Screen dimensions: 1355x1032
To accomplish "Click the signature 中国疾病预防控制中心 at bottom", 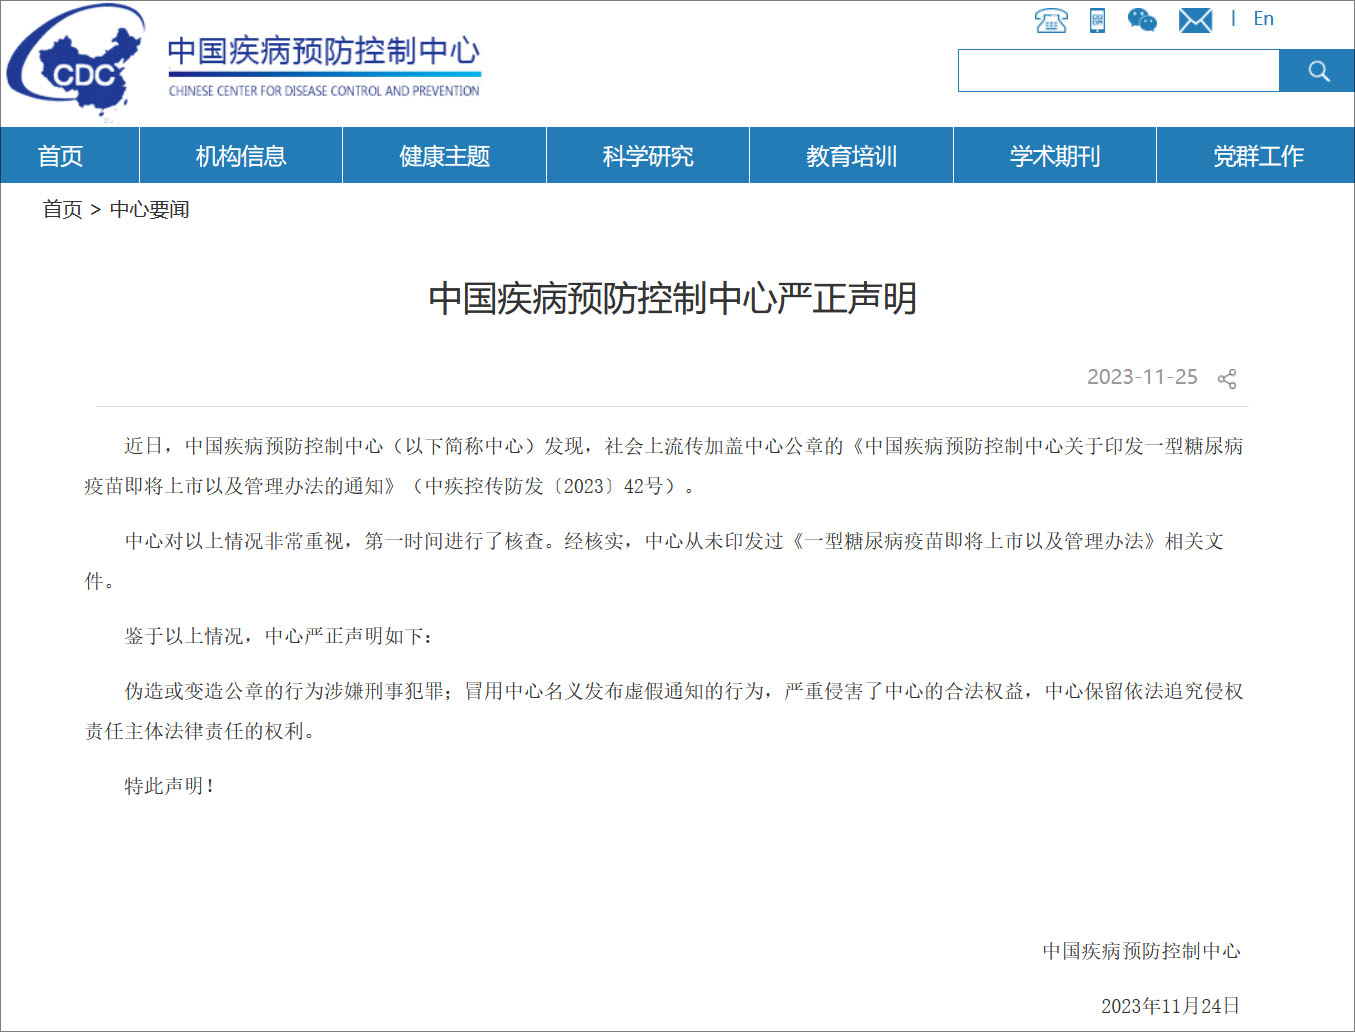I will point(1141,951).
